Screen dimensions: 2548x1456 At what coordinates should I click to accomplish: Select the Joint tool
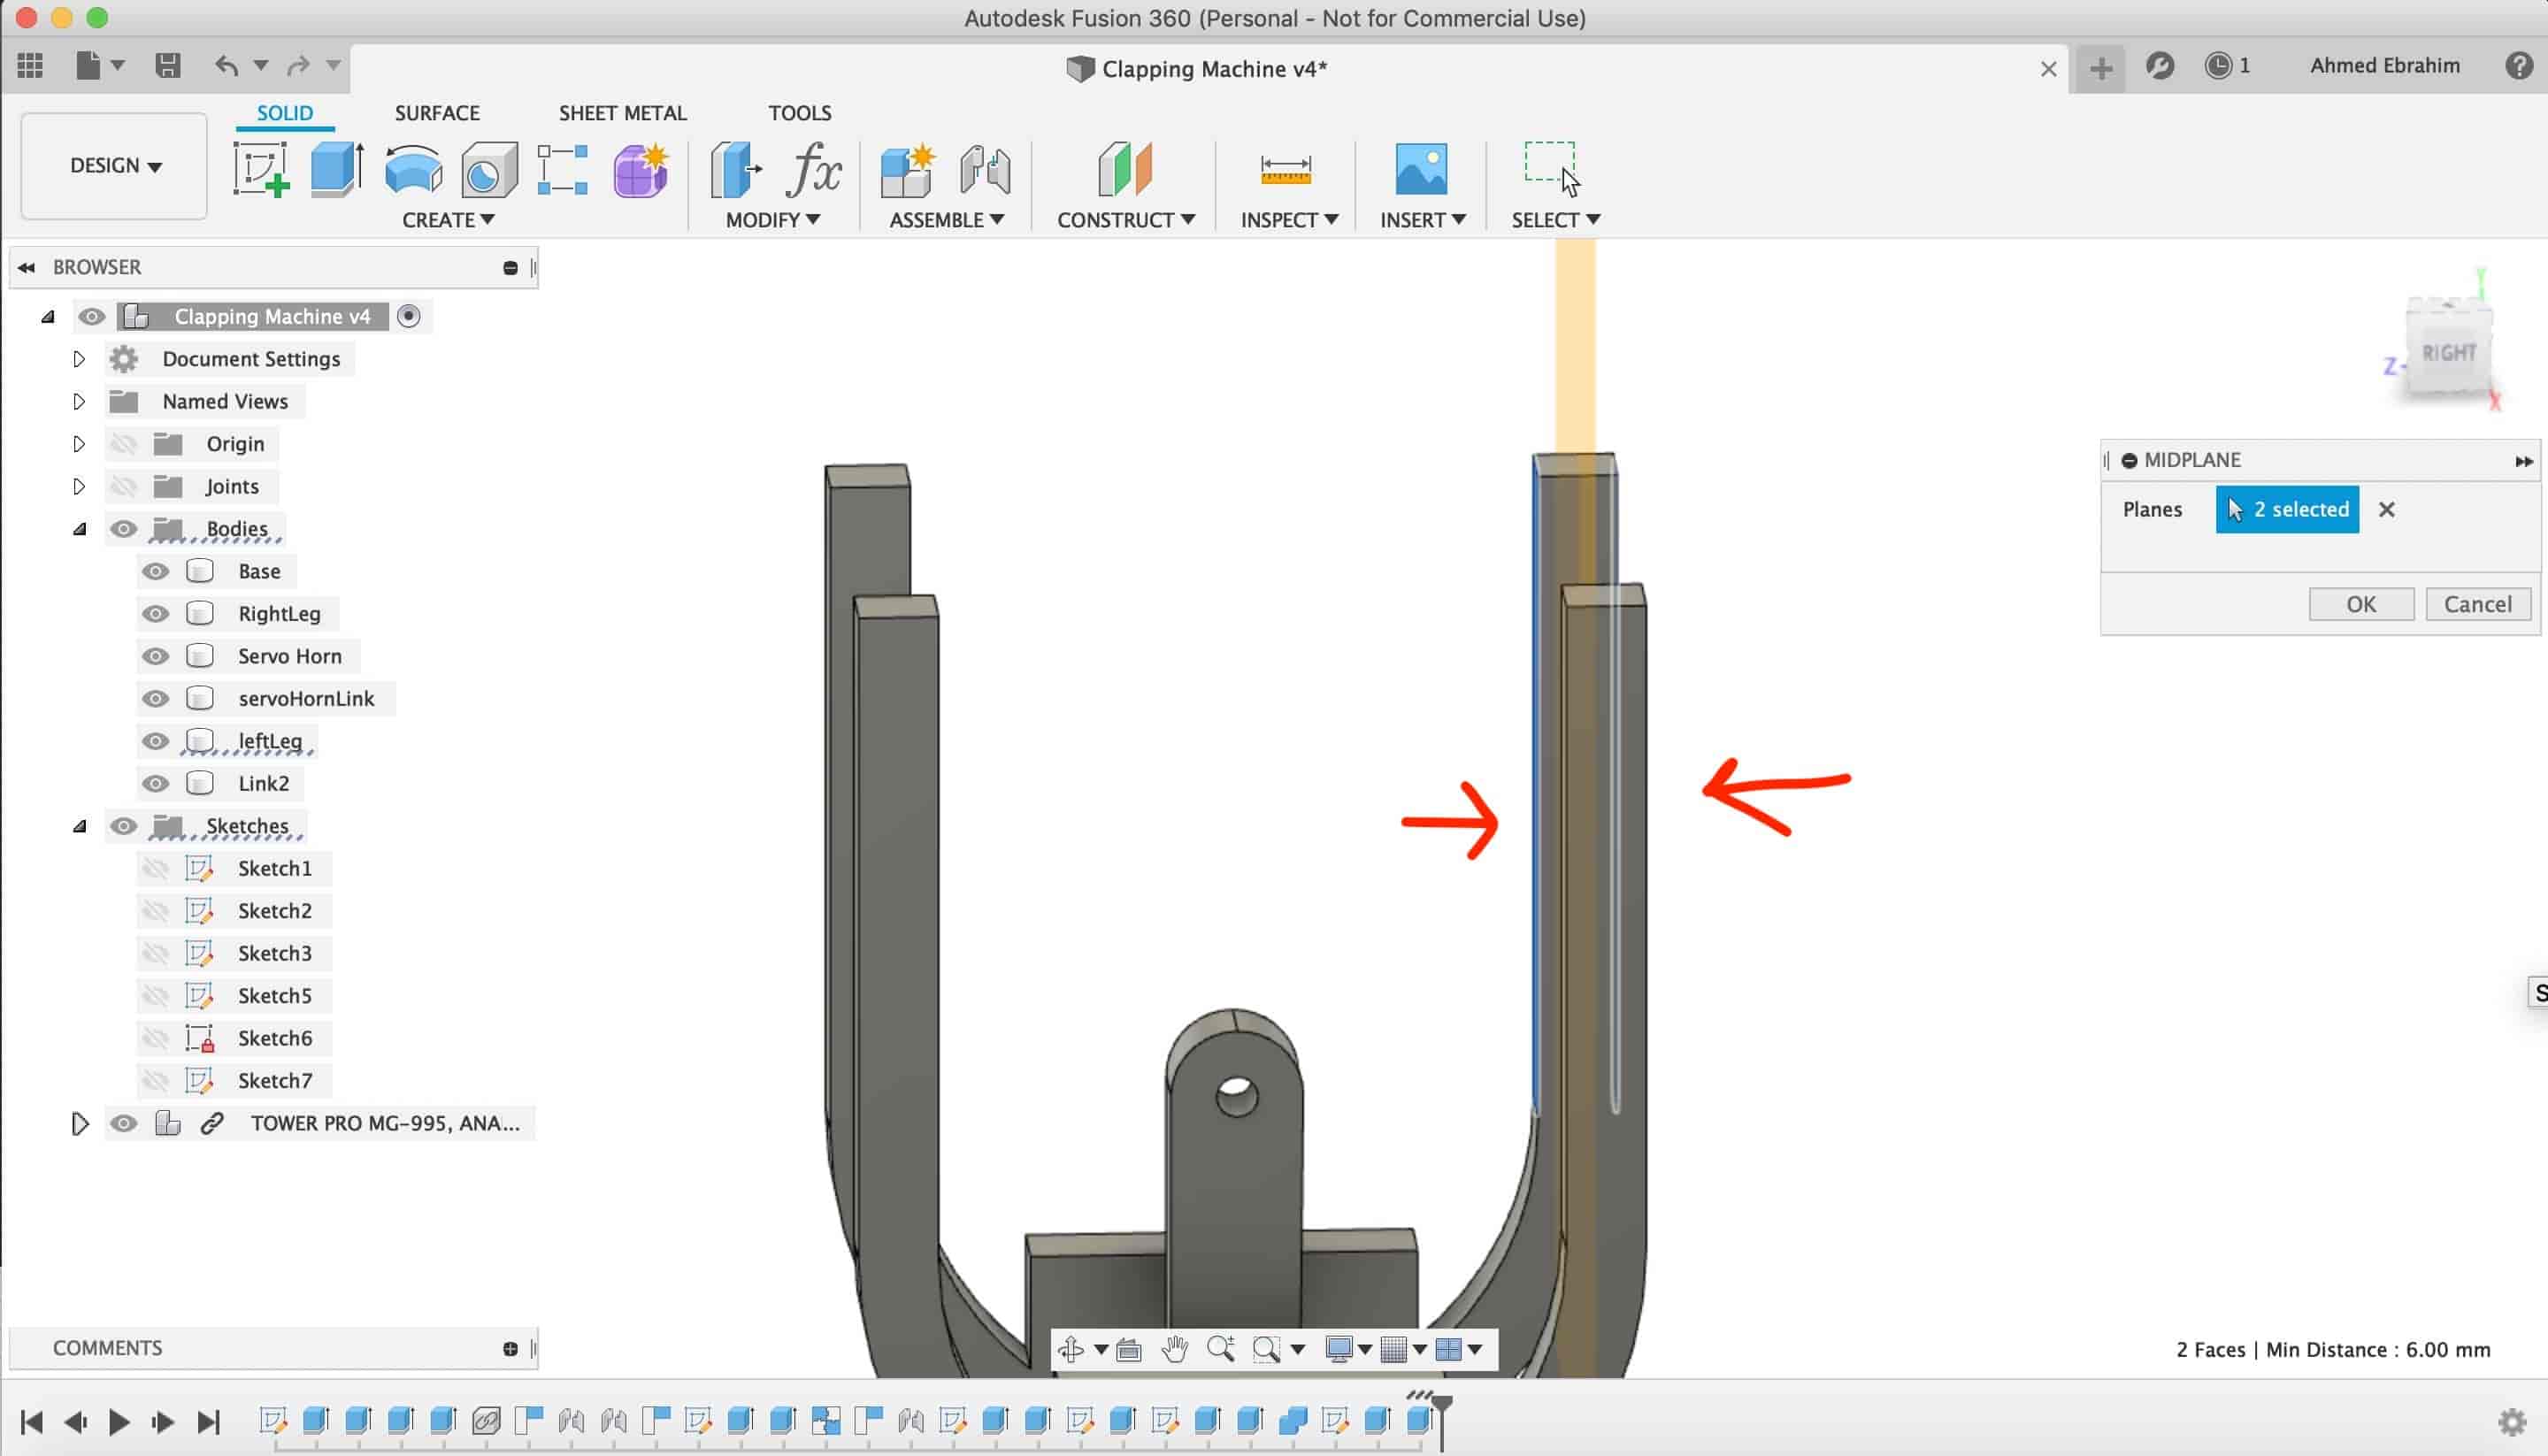tap(984, 169)
